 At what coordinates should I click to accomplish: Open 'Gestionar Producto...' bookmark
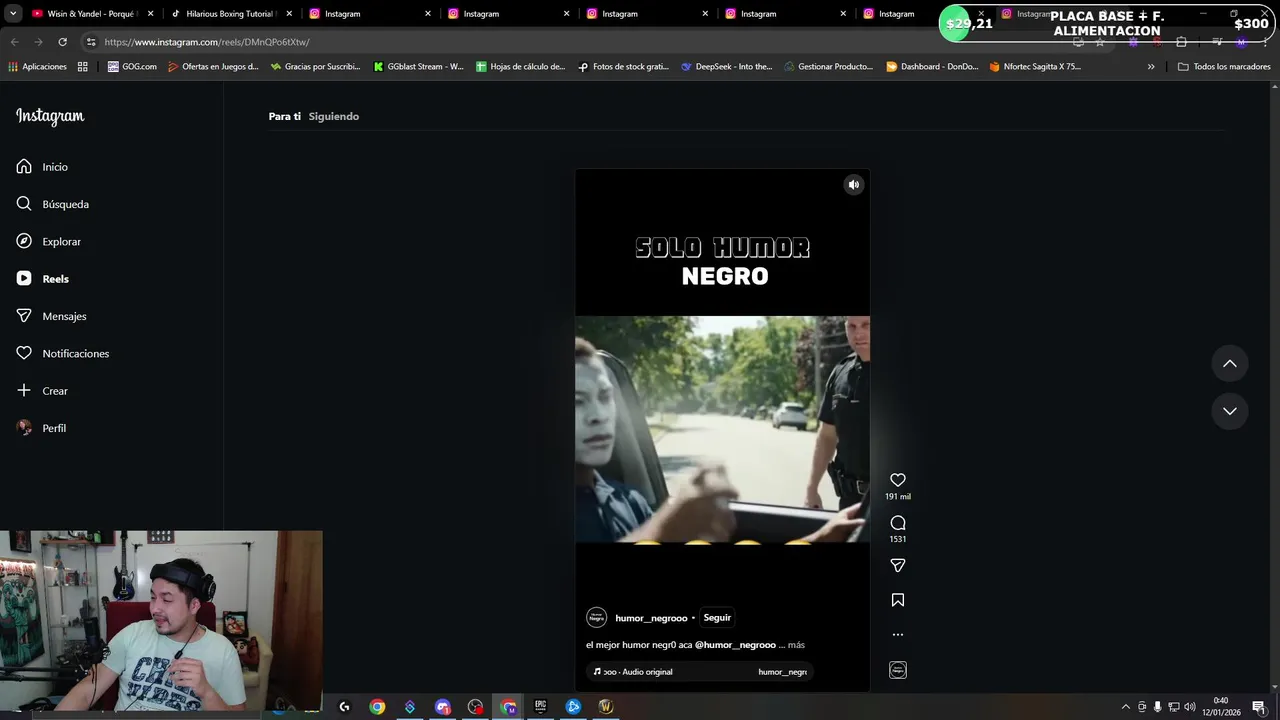[x=829, y=66]
